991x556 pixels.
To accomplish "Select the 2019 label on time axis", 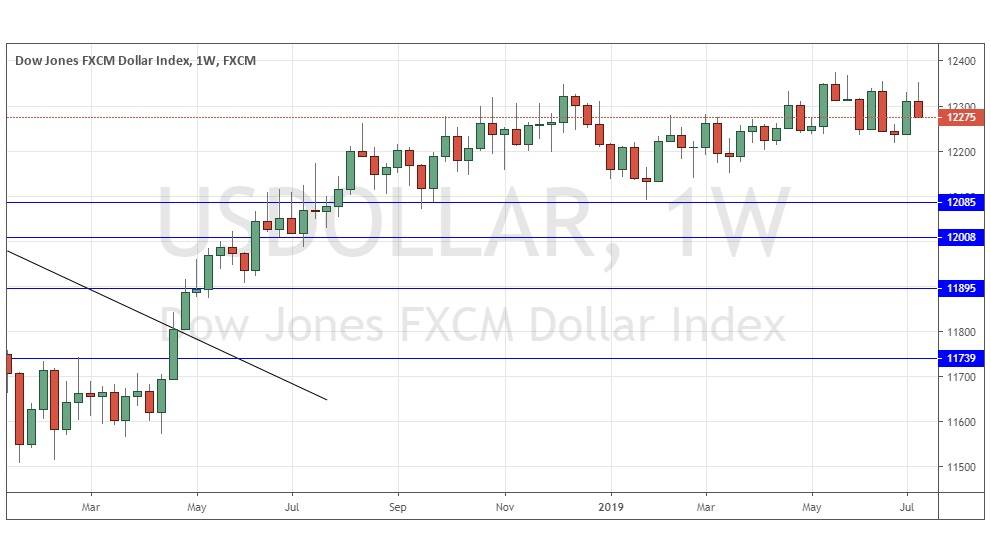I will (610, 506).
